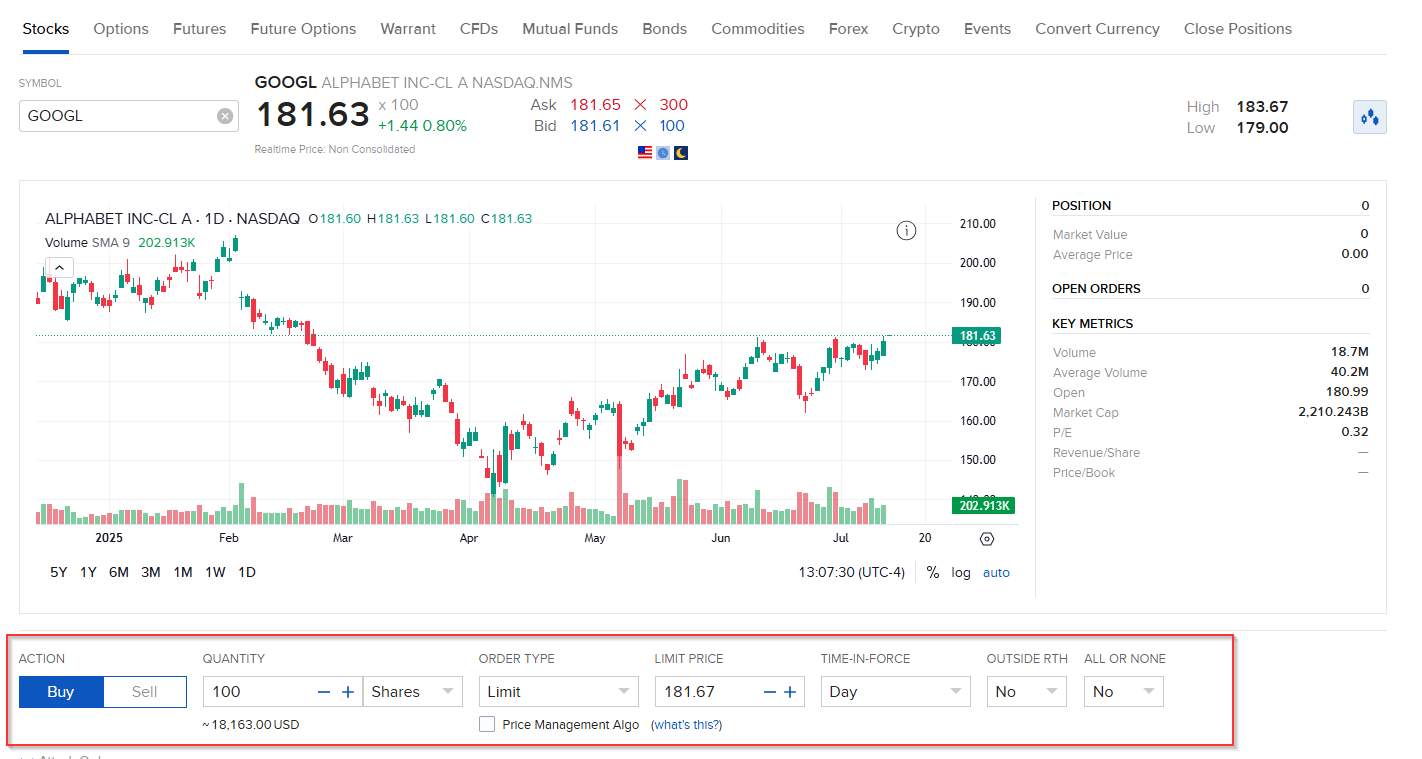Select the 1Y chart timeframe
The width and height of the screenshot is (1422, 759).
click(87, 572)
